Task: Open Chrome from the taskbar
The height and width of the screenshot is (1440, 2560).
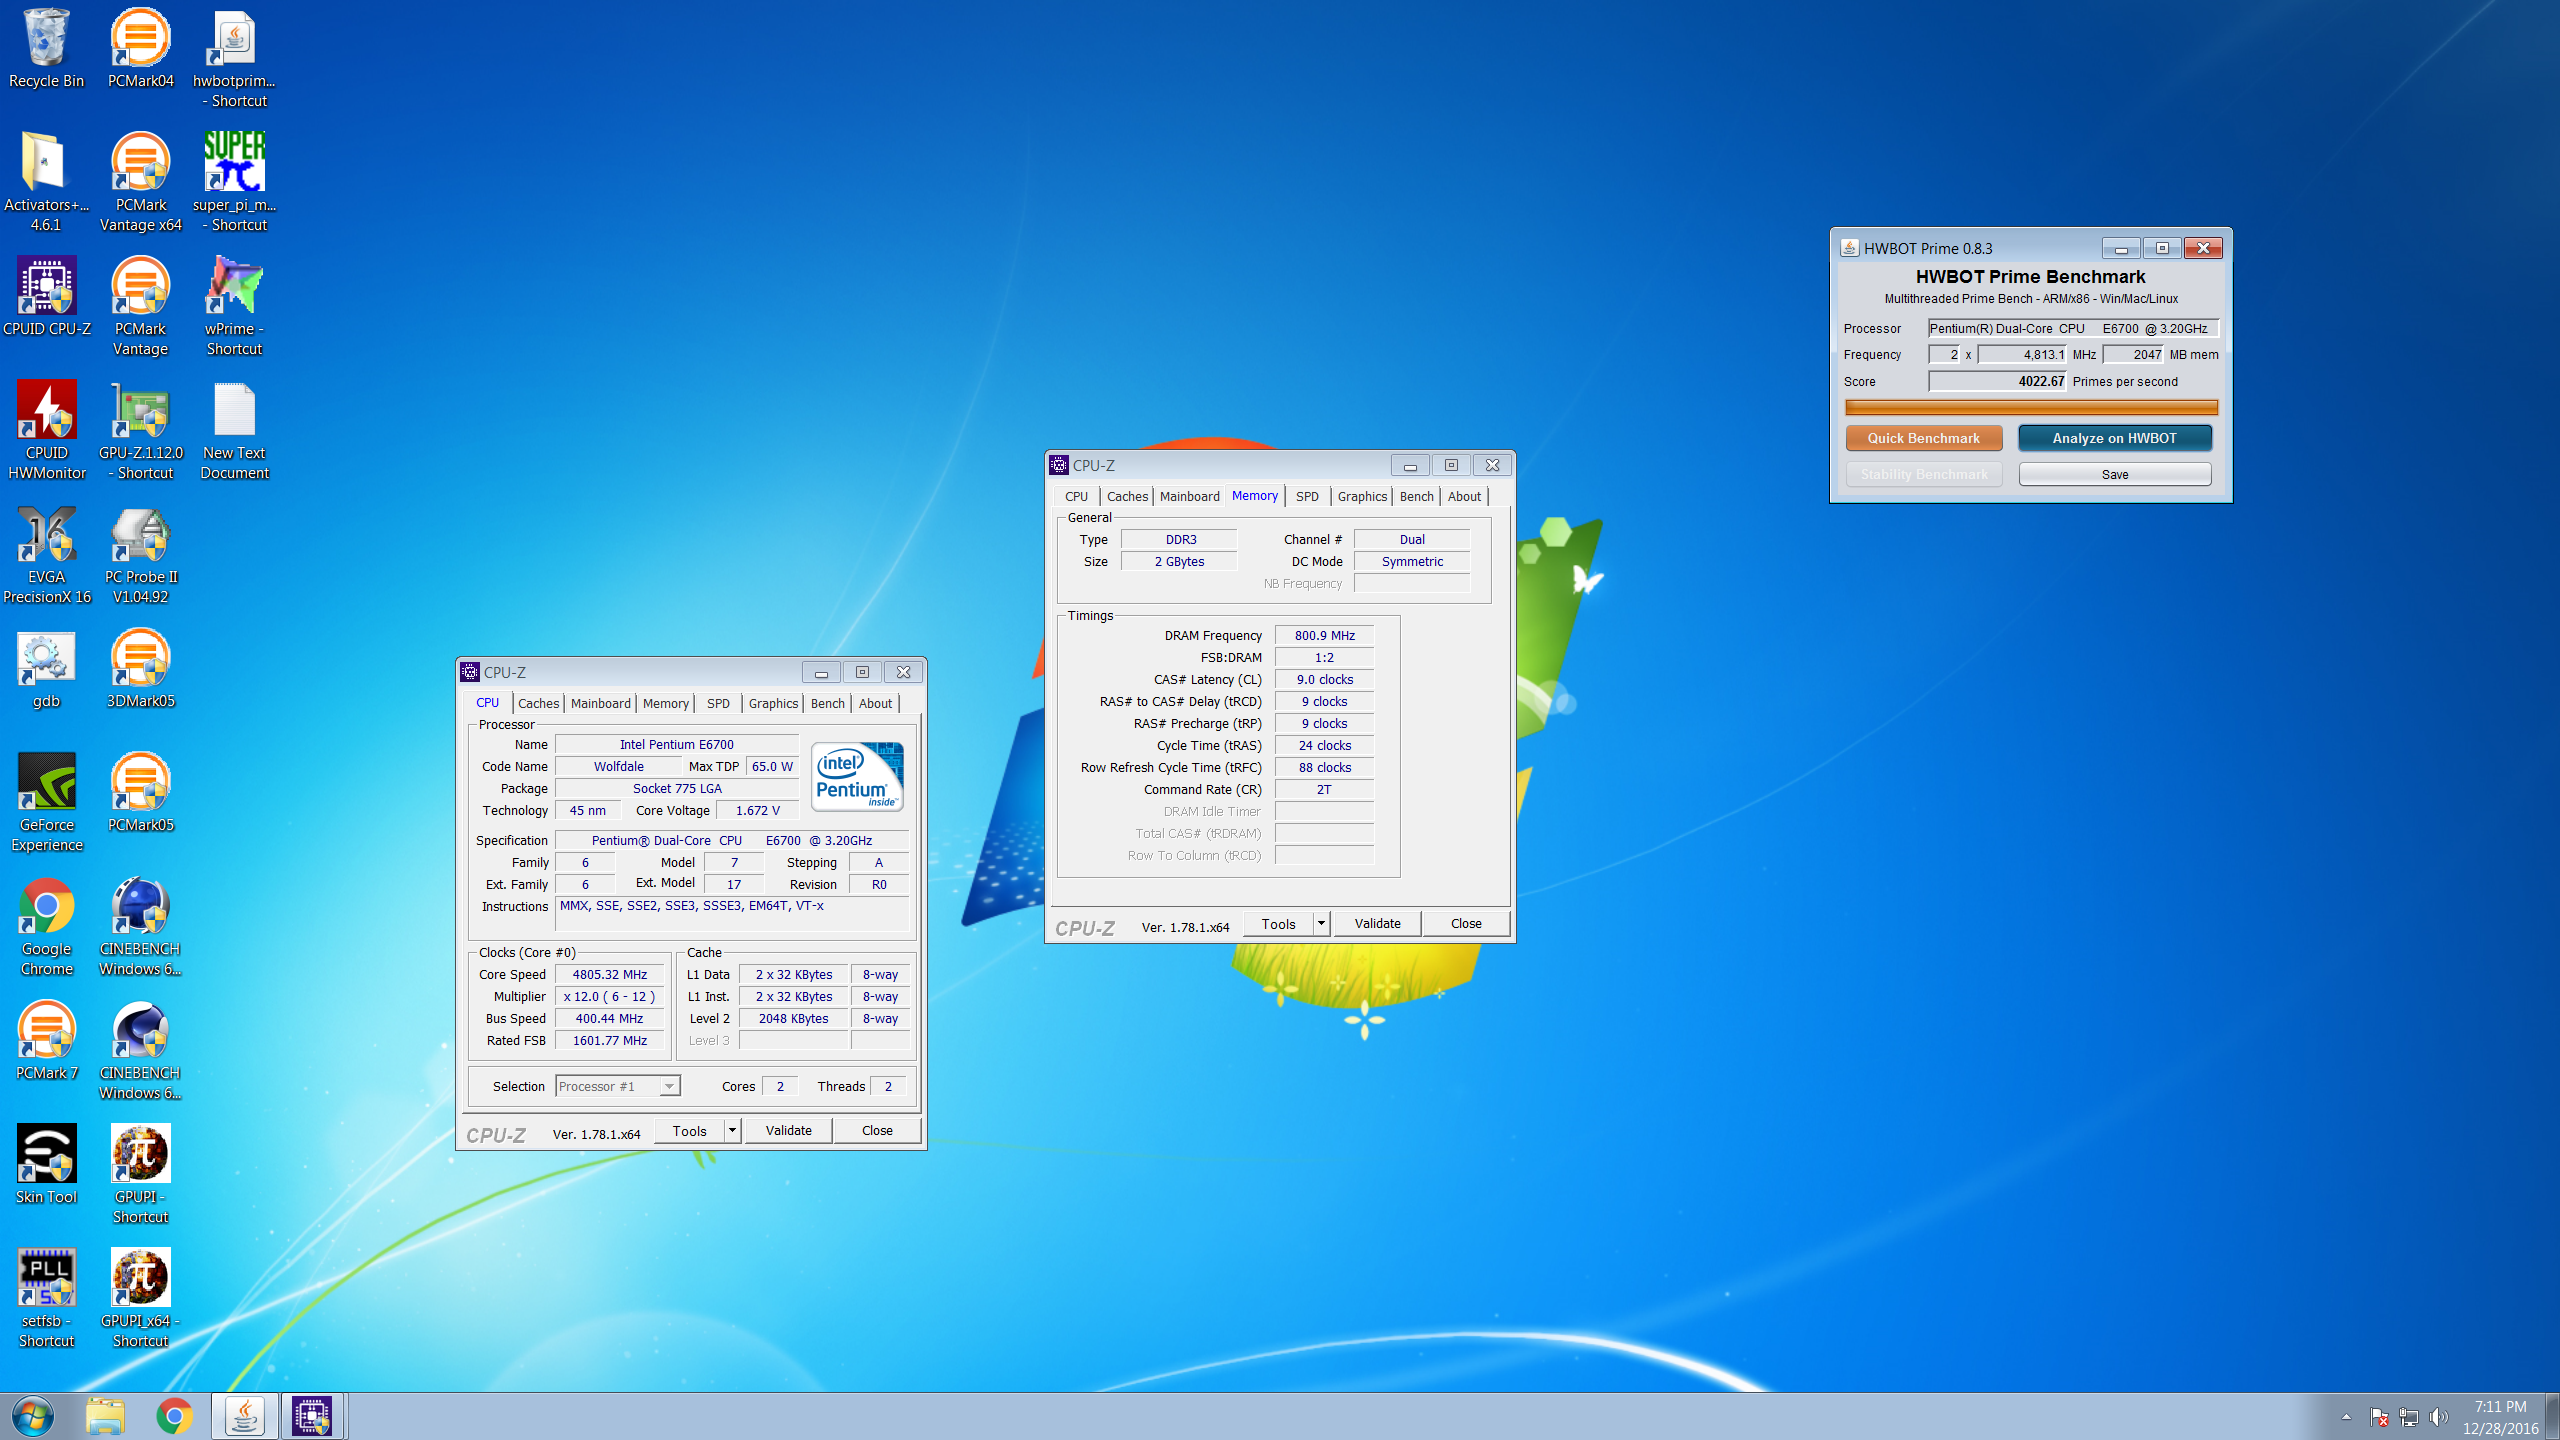Action: (x=174, y=1416)
